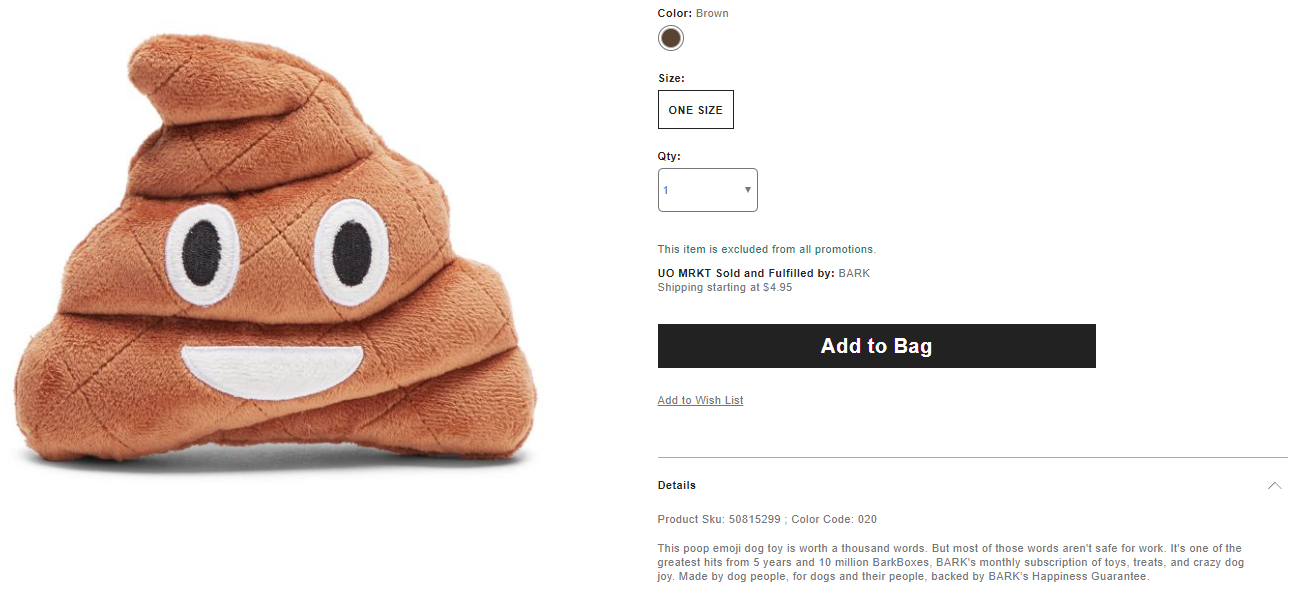Click the Product Sku 50815299 line
1301x598 pixels.
coord(767,520)
